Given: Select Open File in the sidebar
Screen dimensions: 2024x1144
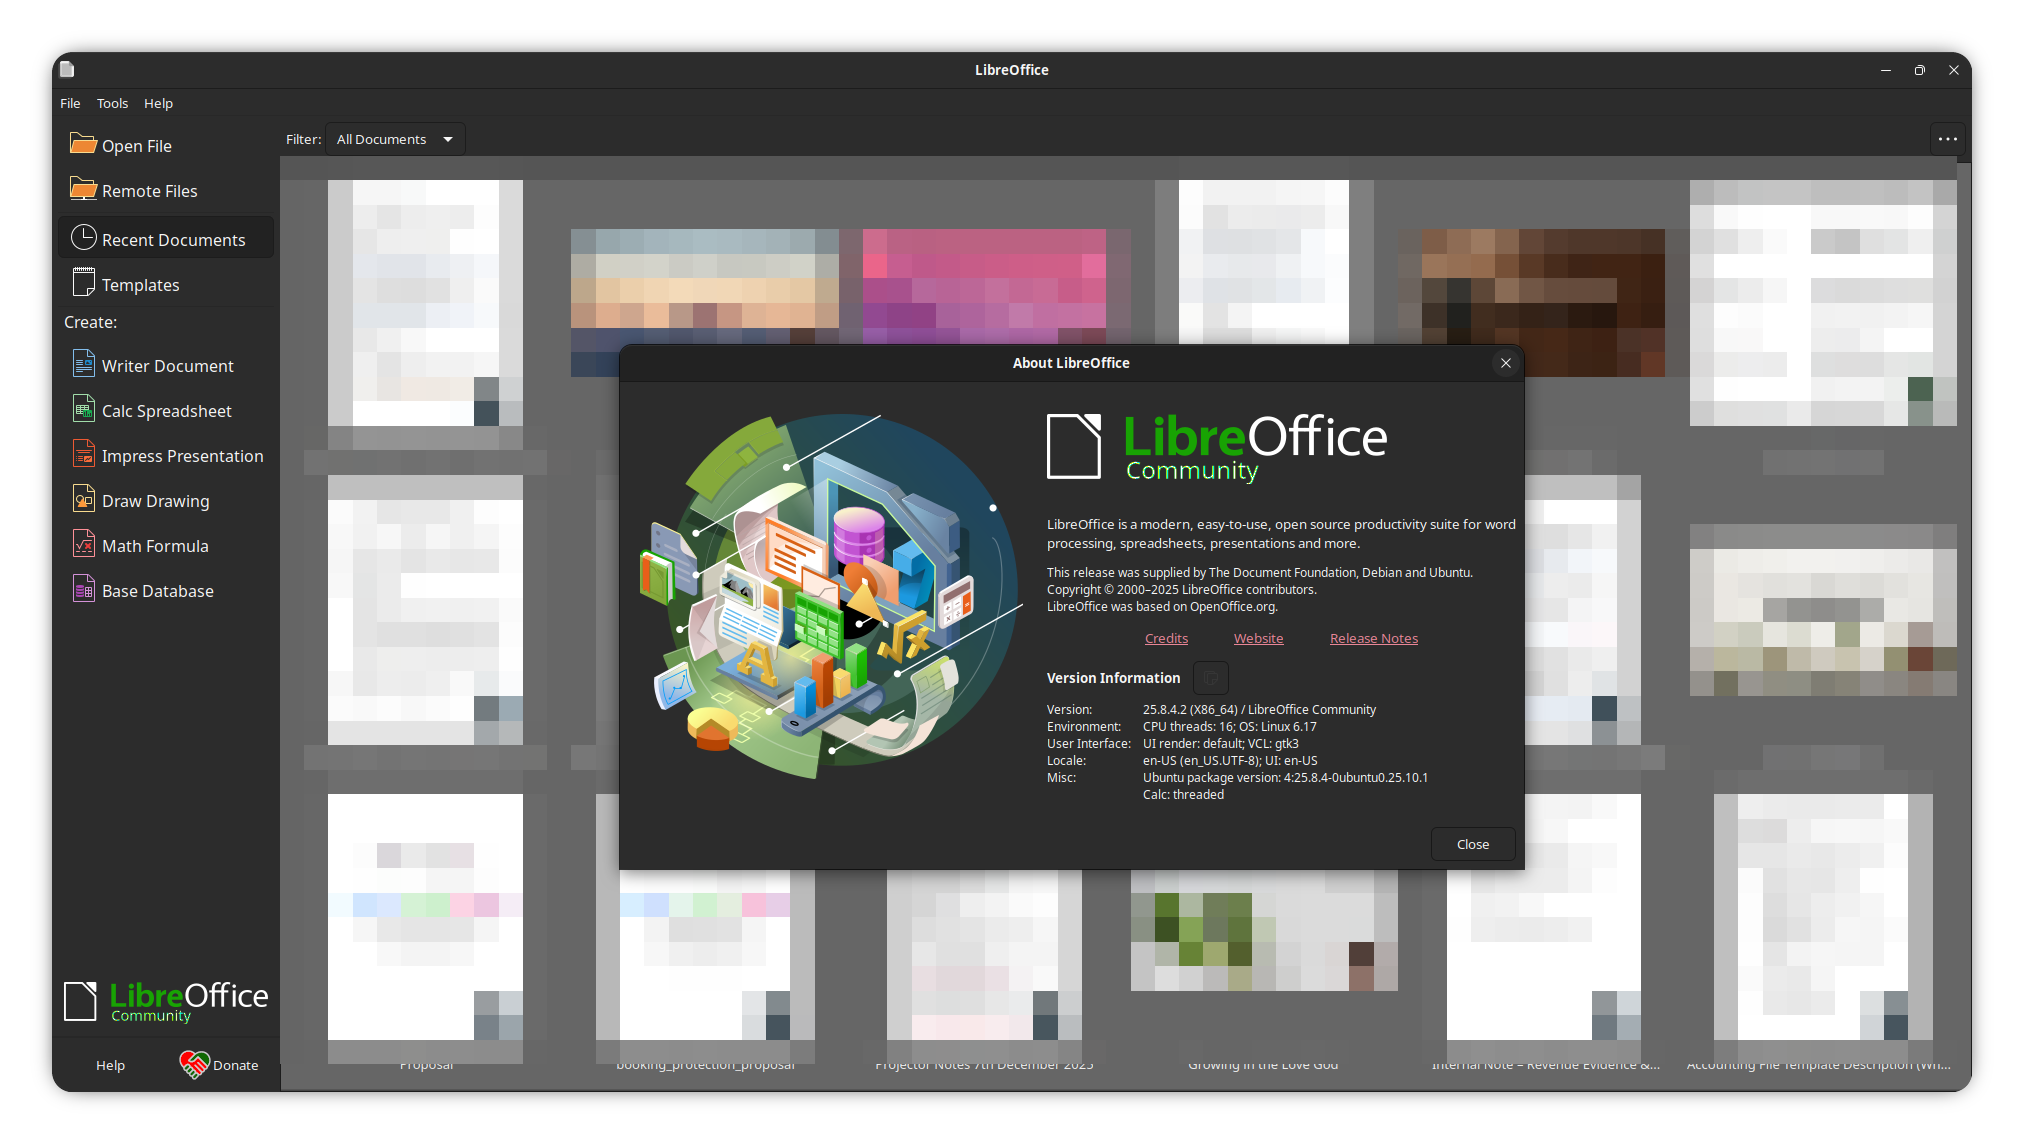Looking at the screenshot, I should (136, 145).
